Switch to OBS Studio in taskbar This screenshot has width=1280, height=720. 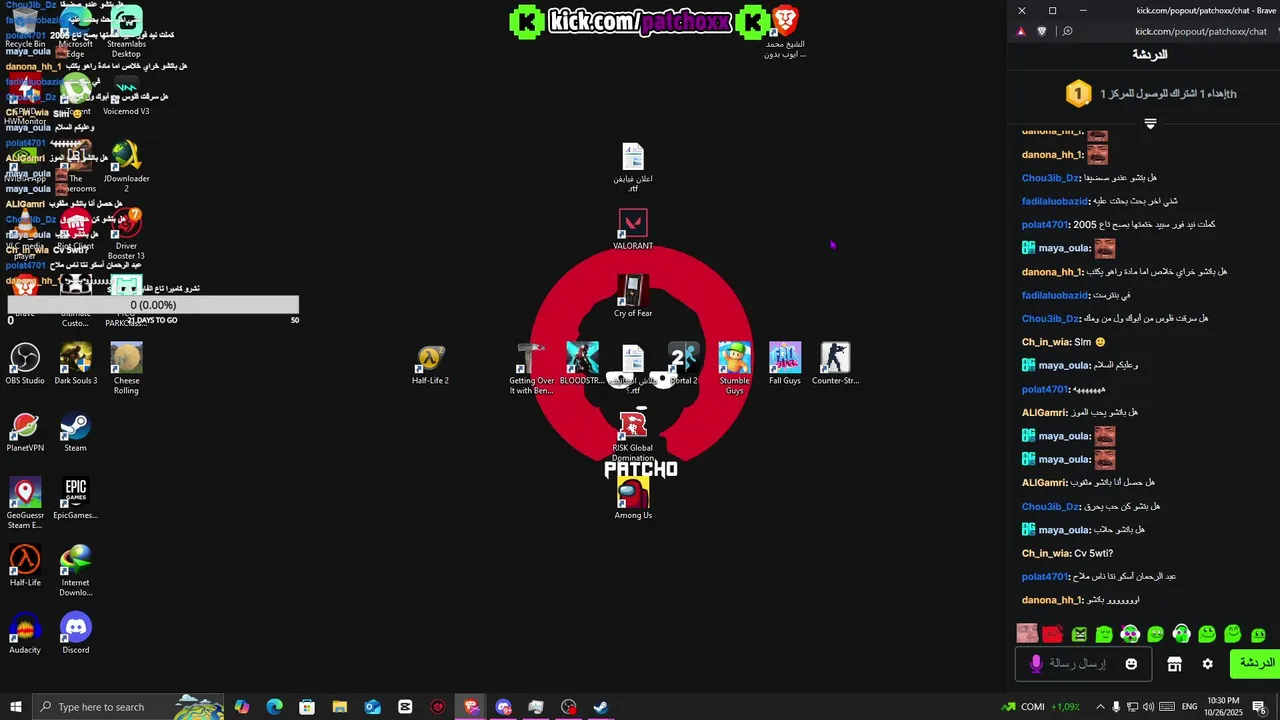click(569, 707)
